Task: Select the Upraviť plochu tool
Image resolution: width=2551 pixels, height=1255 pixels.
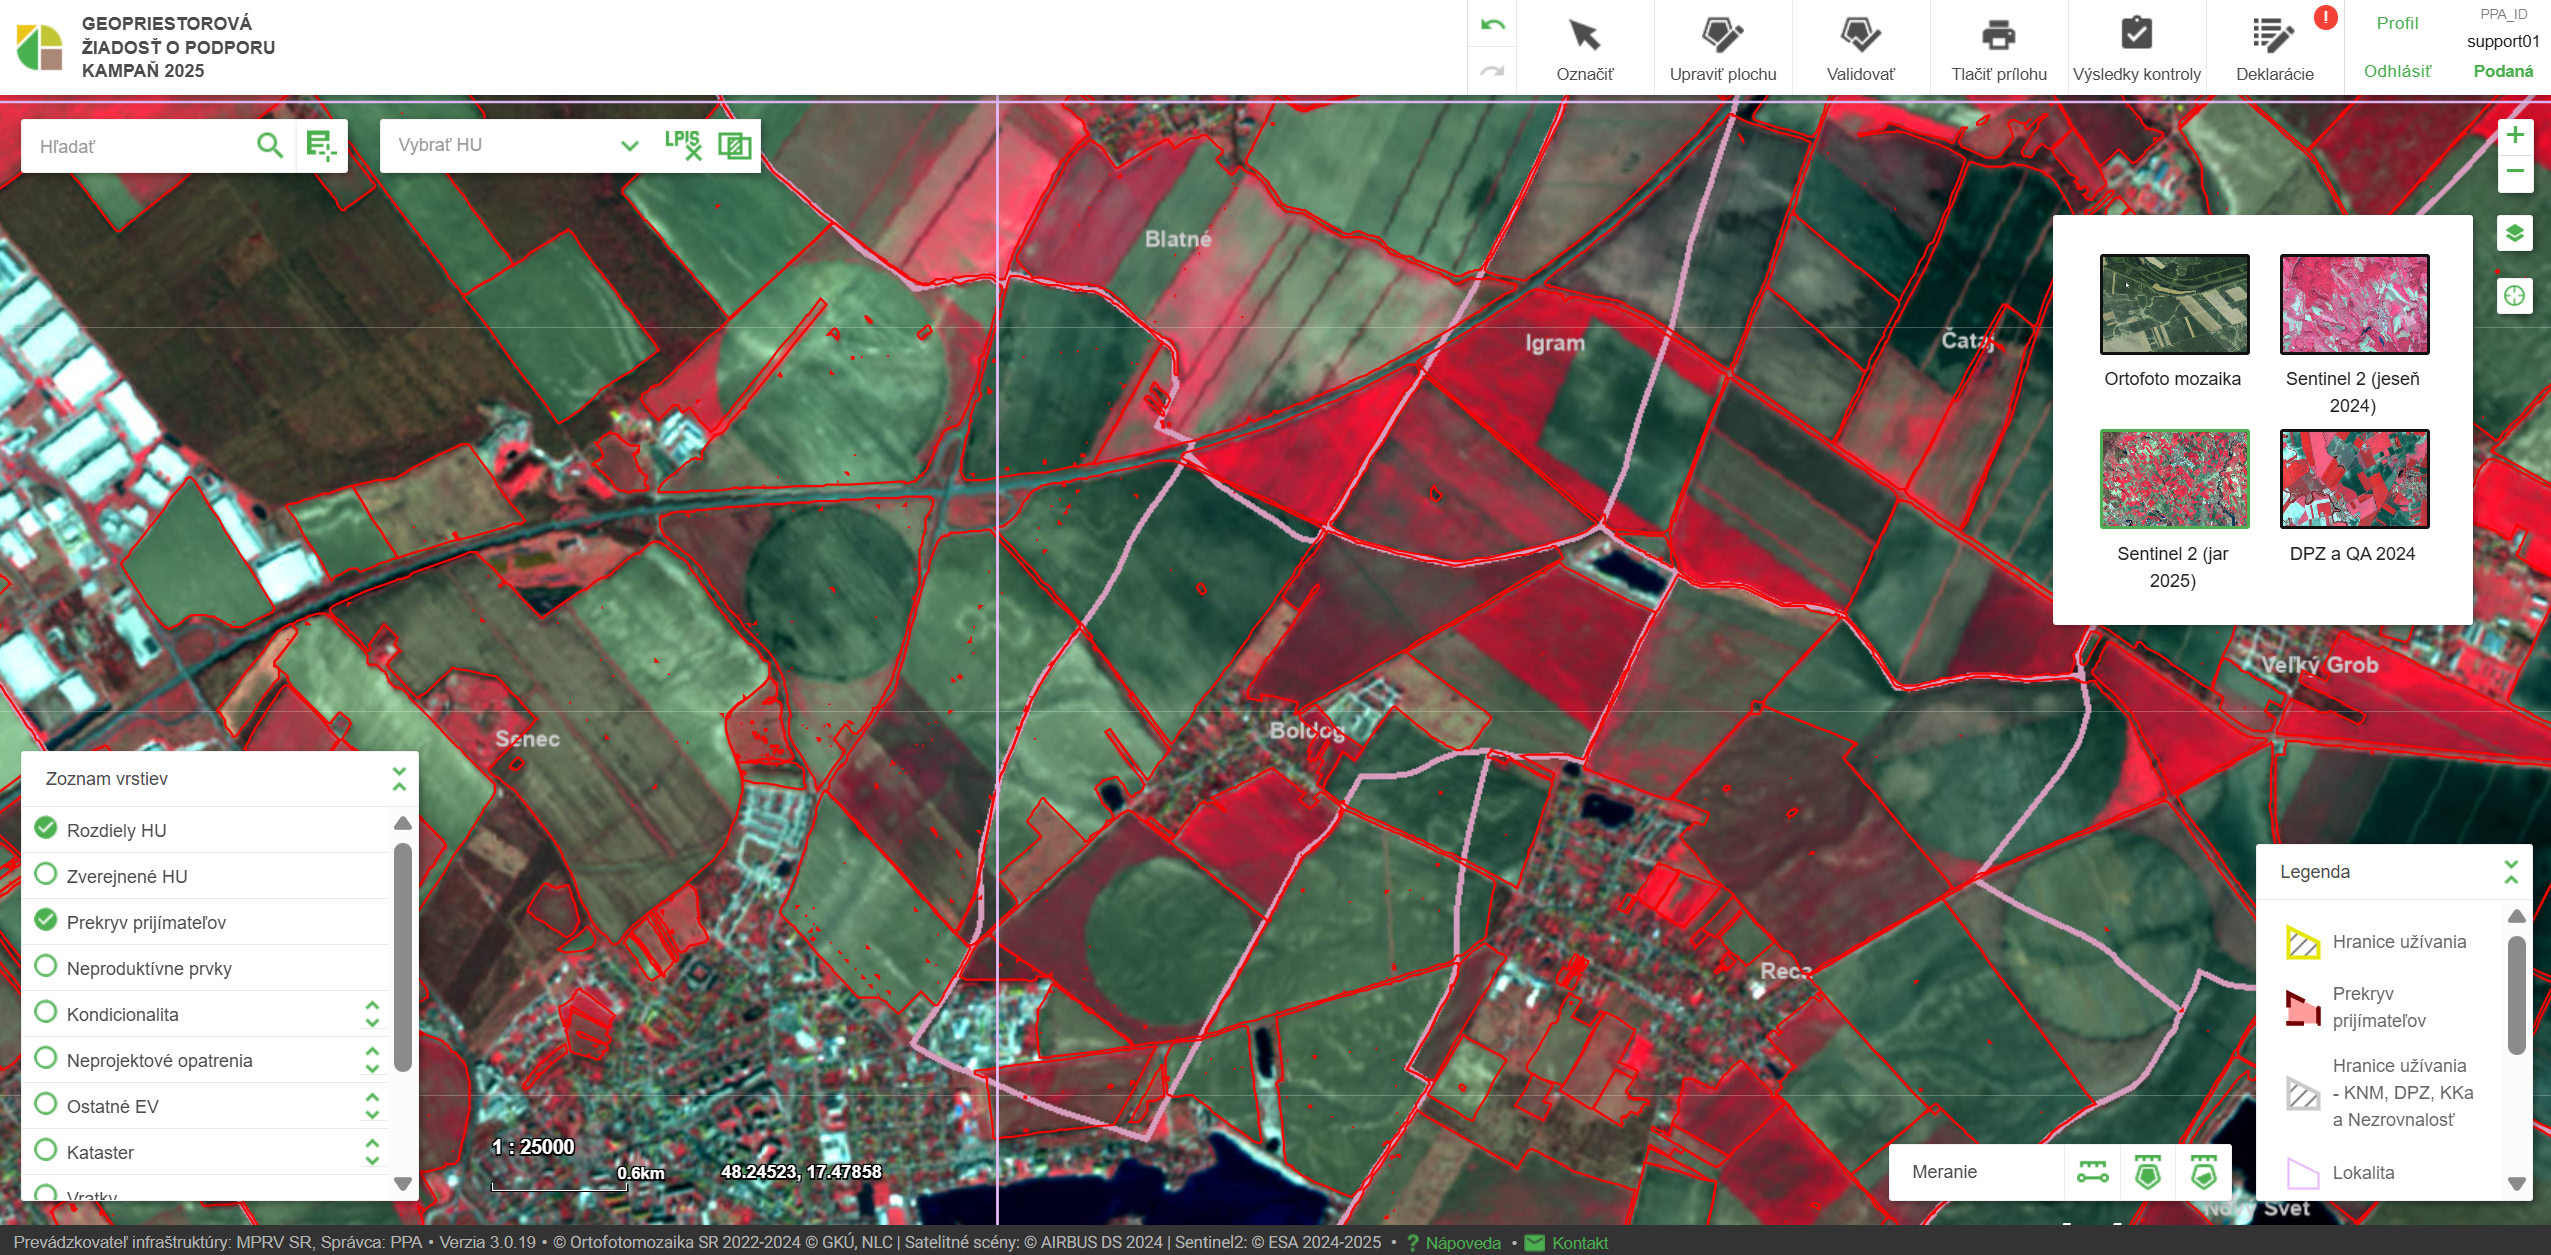Action: click(x=1722, y=36)
